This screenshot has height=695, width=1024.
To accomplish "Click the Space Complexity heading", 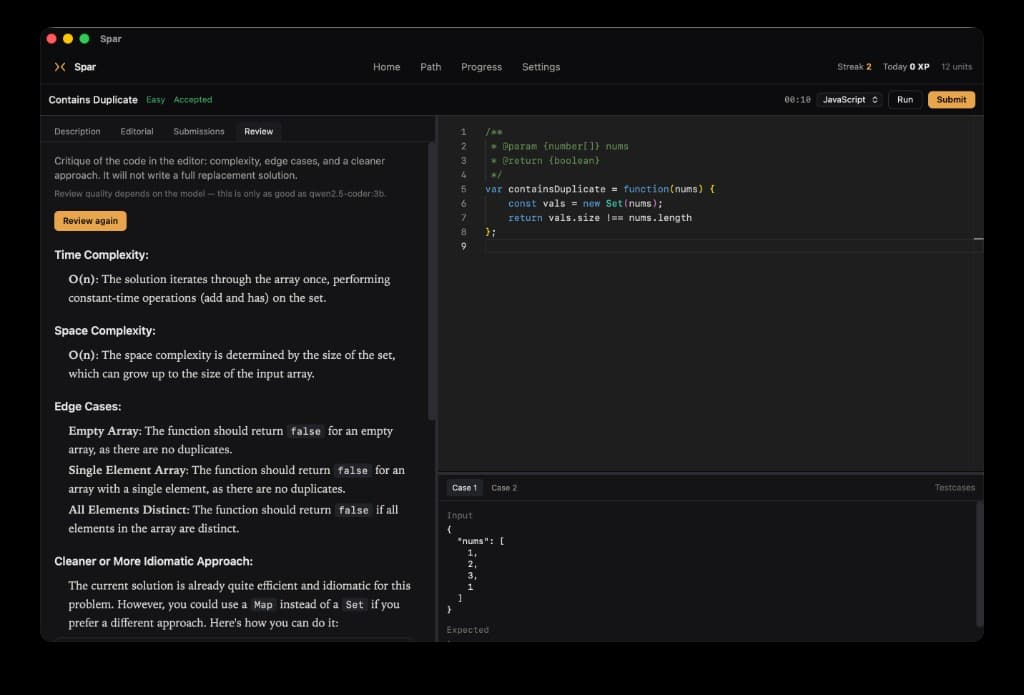I will pos(104,331).
